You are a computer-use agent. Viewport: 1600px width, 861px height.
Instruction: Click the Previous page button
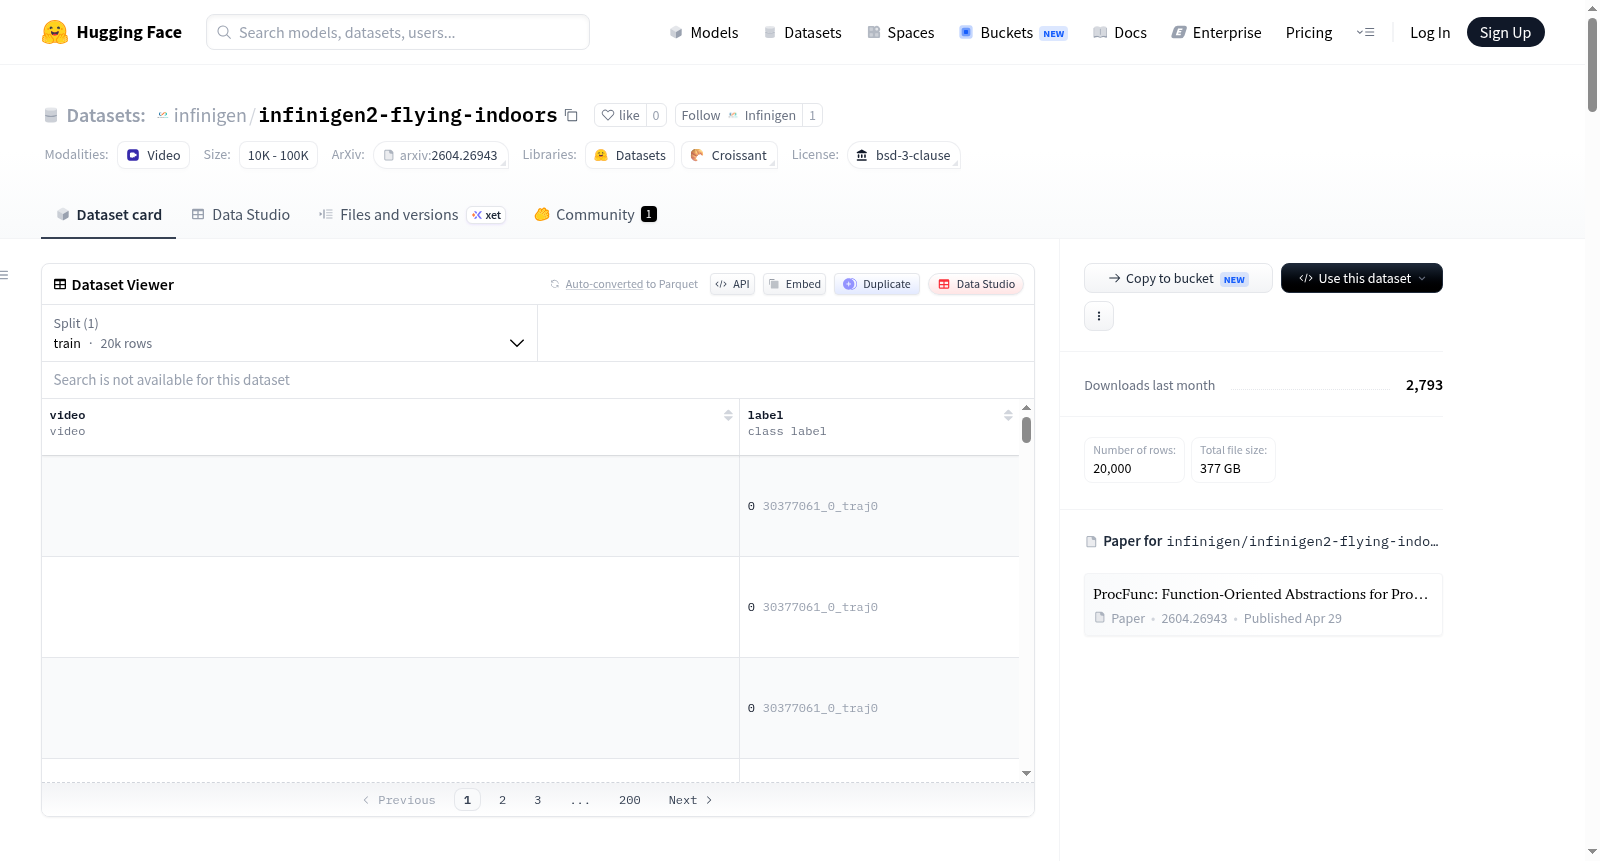click(399, 800)
